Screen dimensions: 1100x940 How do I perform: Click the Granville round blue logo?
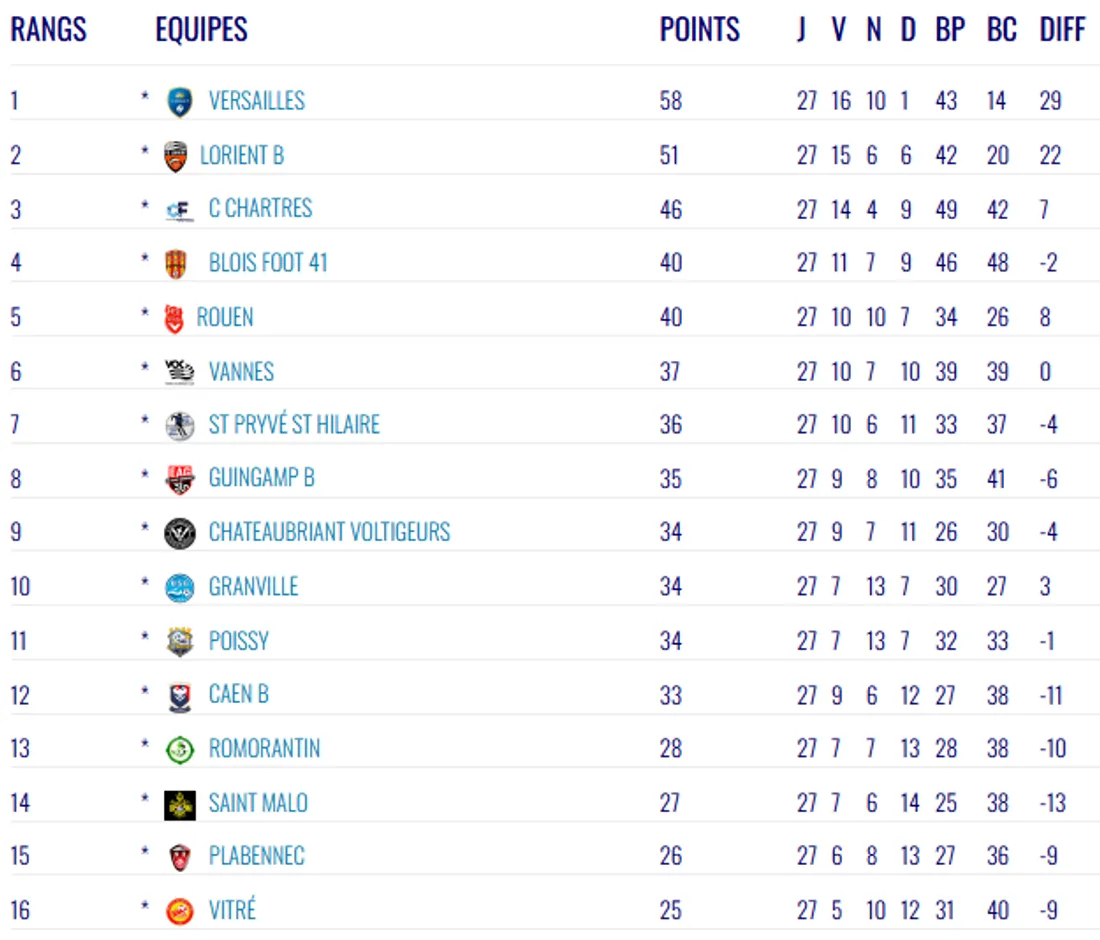pos(180,587)
